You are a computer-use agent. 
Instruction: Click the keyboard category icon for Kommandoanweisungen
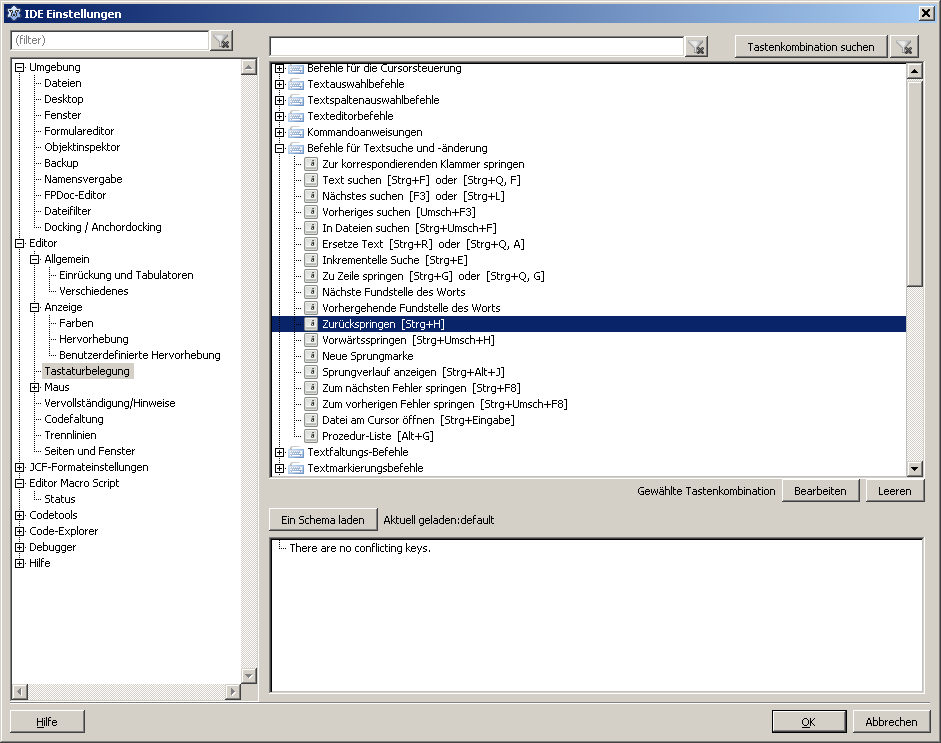296,132
